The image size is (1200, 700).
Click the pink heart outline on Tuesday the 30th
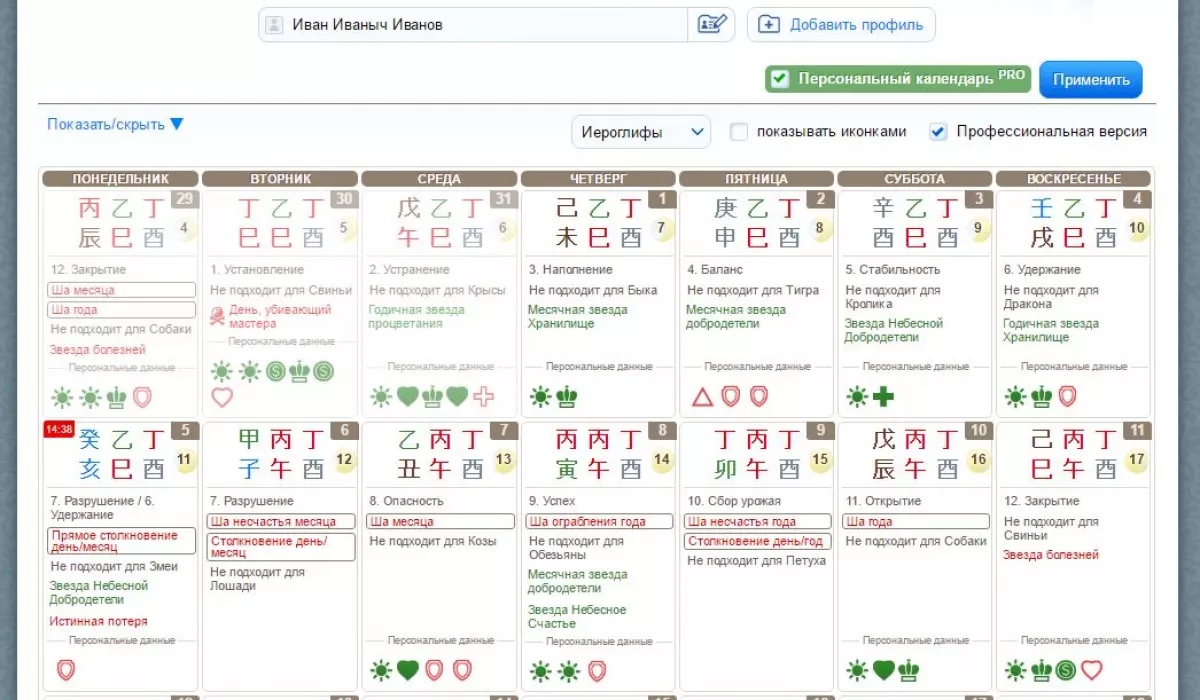tap(222, 397)
